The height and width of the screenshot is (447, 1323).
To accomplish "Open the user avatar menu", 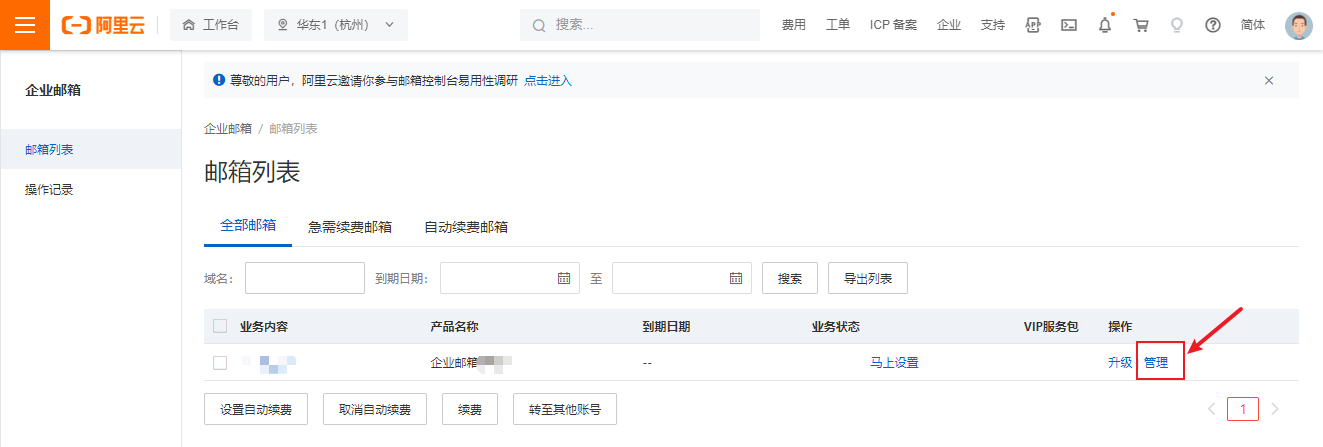I will tap(1298, 25).
